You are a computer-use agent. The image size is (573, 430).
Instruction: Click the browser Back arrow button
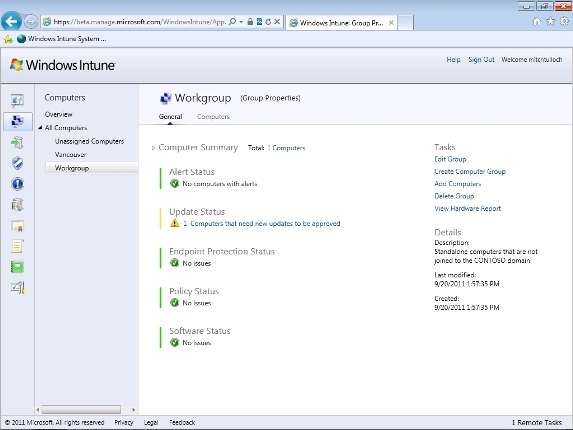point(11,21)
